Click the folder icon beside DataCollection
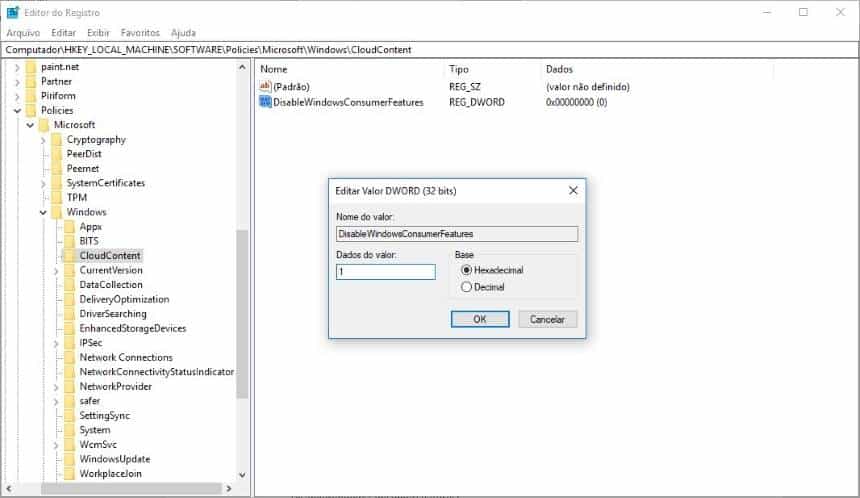Image resolution: width=860 pixels, height=498 pixels. pos(70,285)
